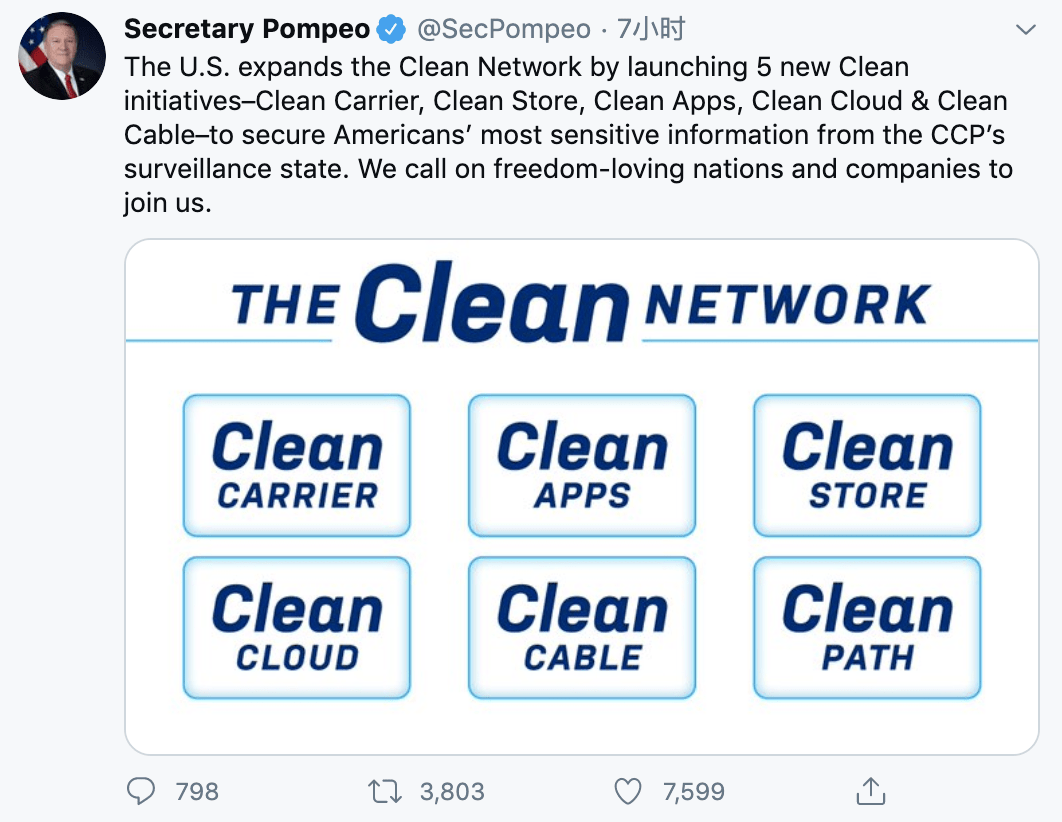The width and height of the screenshot is (1062, 822).
Task: Click the blue verified badge
Action: tap(391, 29)
